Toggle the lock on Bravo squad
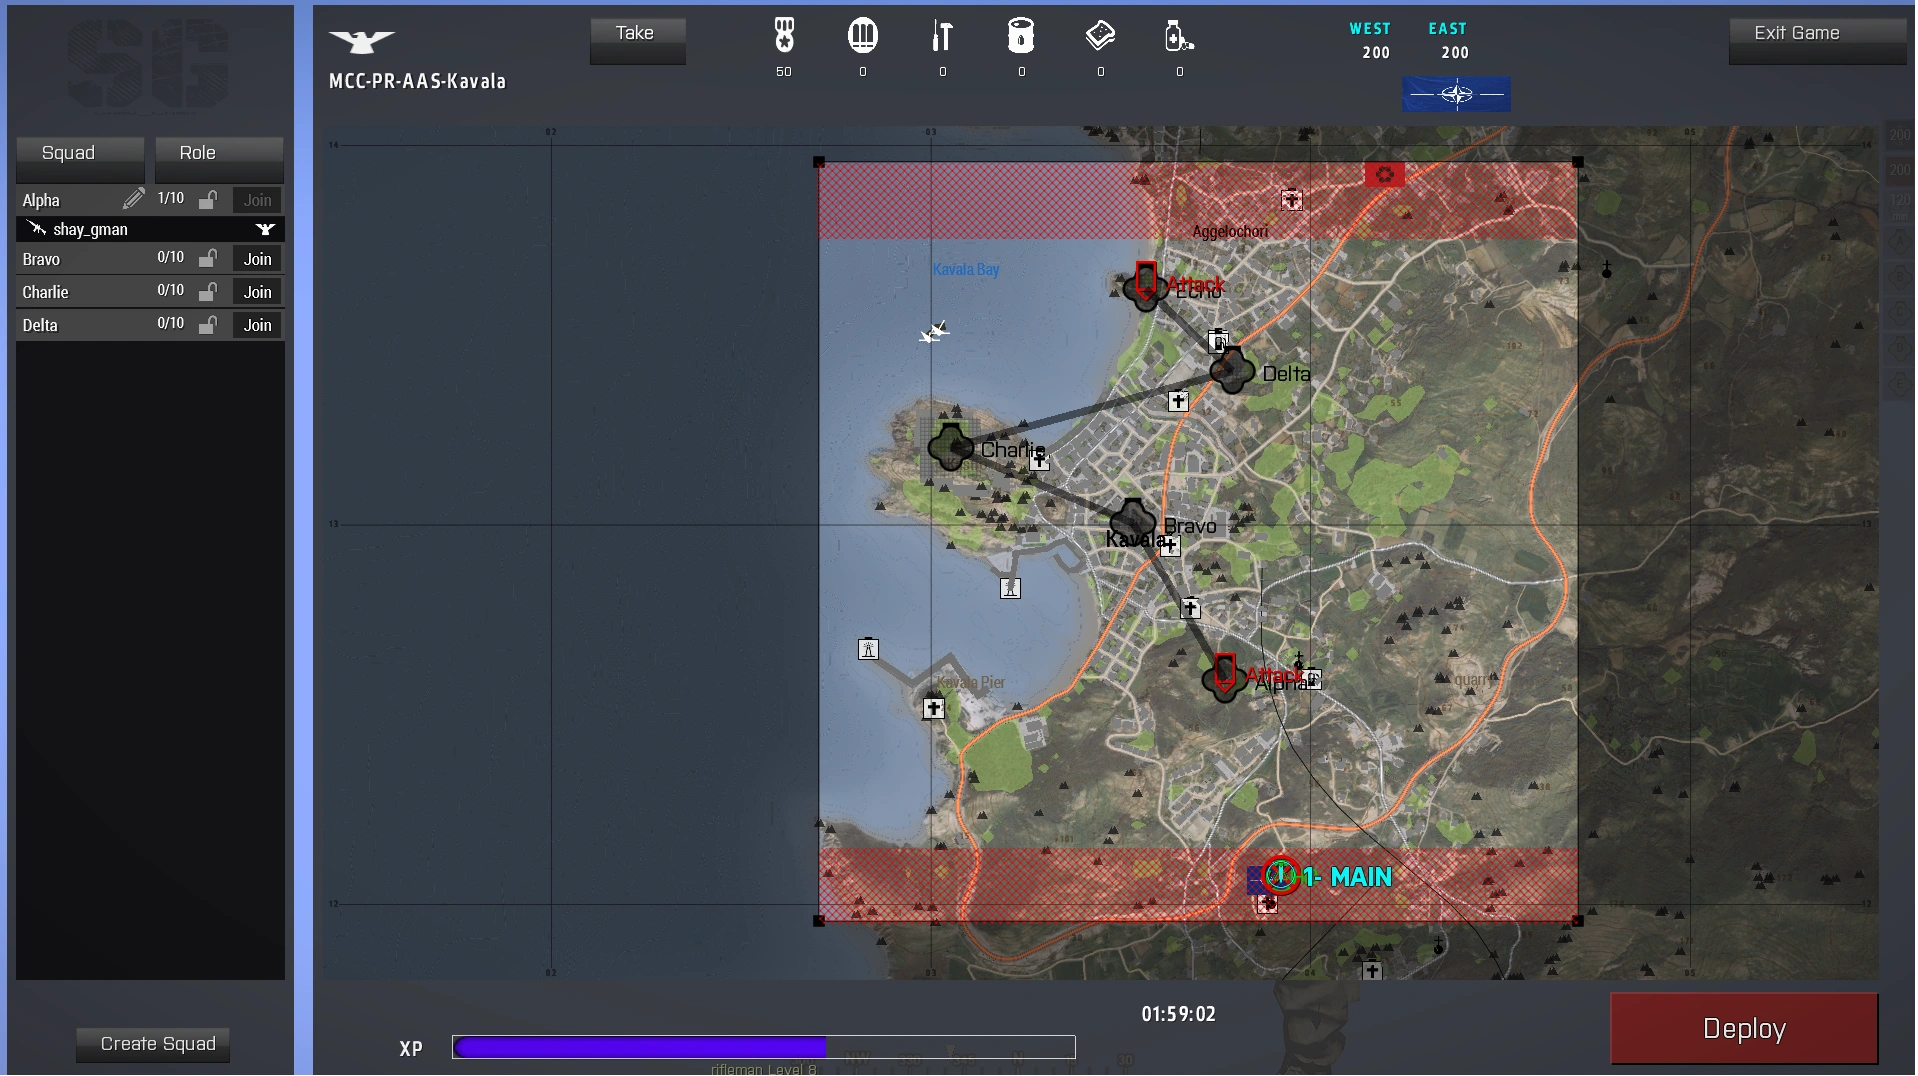 (x=208, y=258)
